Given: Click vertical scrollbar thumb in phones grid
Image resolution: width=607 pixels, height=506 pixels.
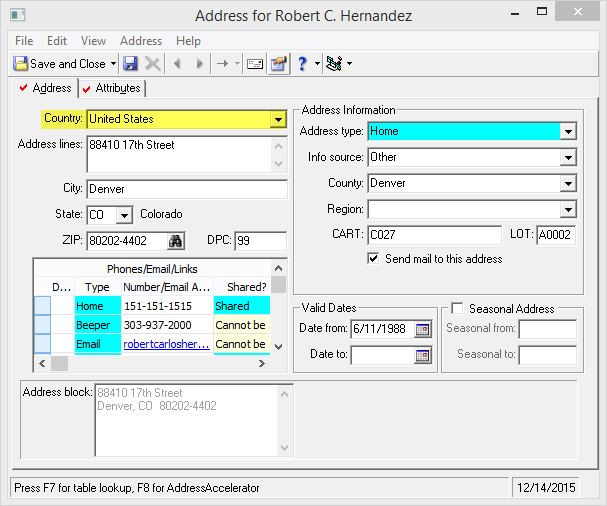Looking at the screenshot, I should click(x=278, y=285).
